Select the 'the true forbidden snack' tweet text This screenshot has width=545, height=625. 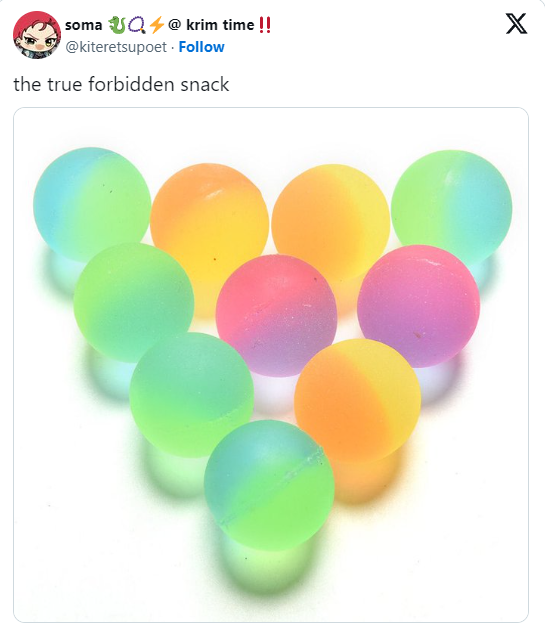[121, 85]
